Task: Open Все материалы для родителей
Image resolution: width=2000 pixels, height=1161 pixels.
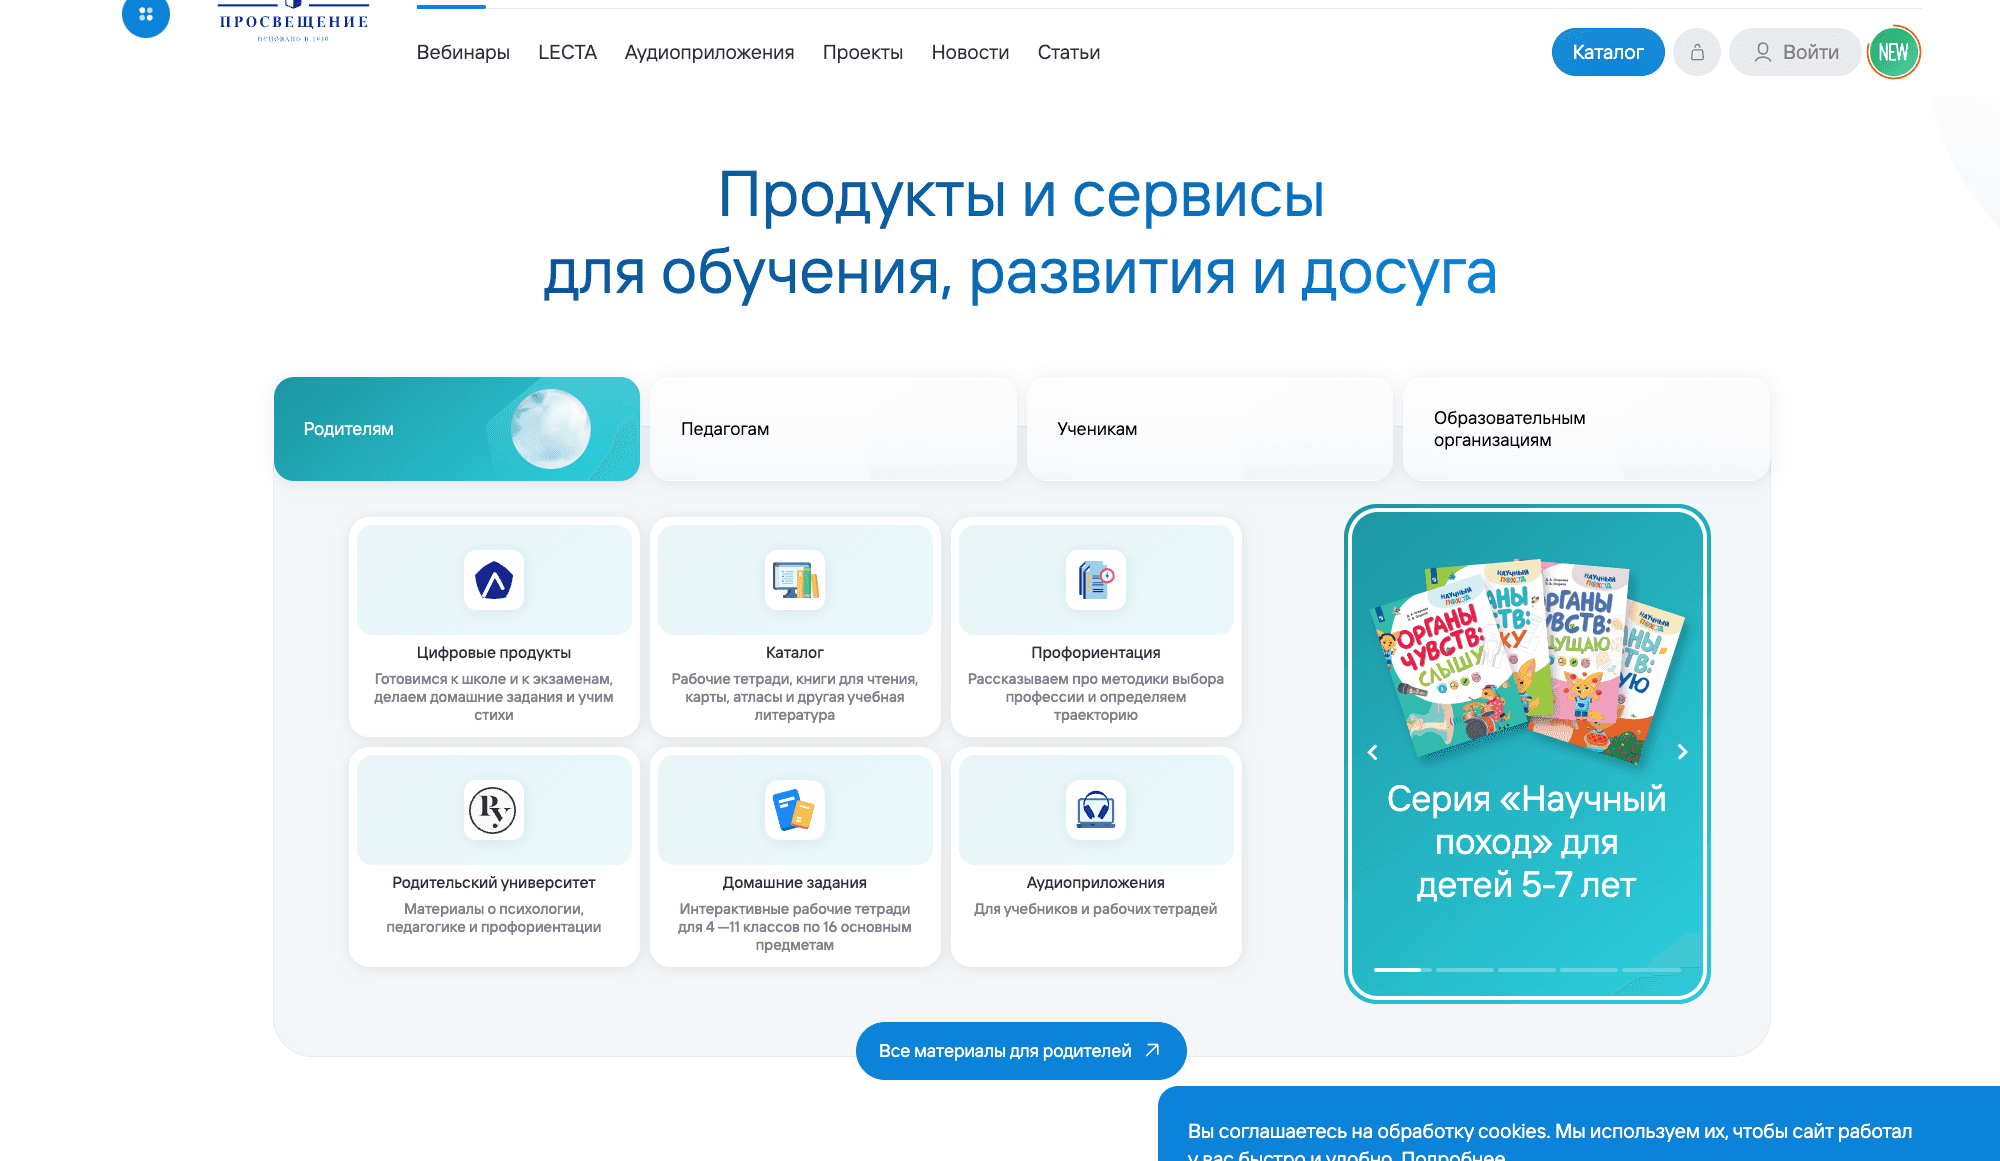Action: 1021,1051
